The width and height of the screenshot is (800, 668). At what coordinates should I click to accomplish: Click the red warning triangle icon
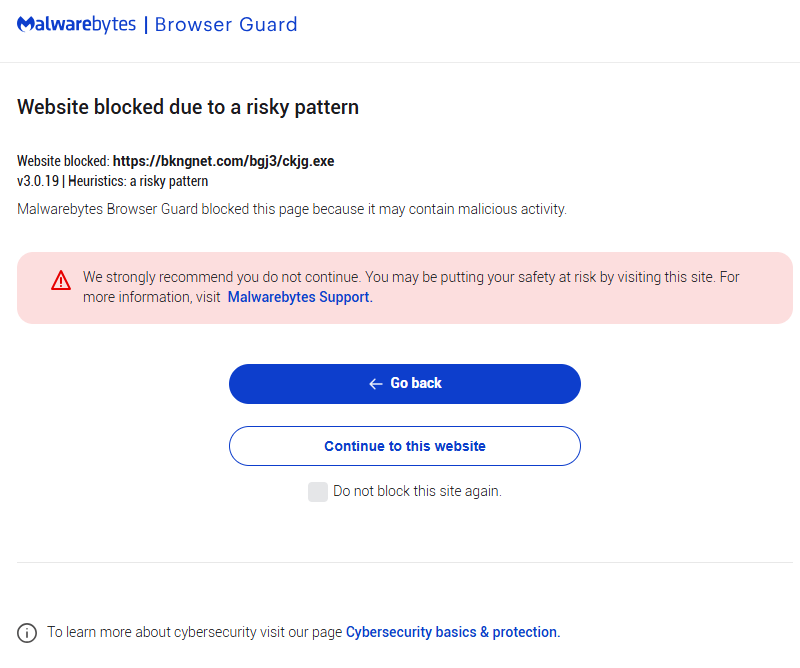(x=61, y=280)
